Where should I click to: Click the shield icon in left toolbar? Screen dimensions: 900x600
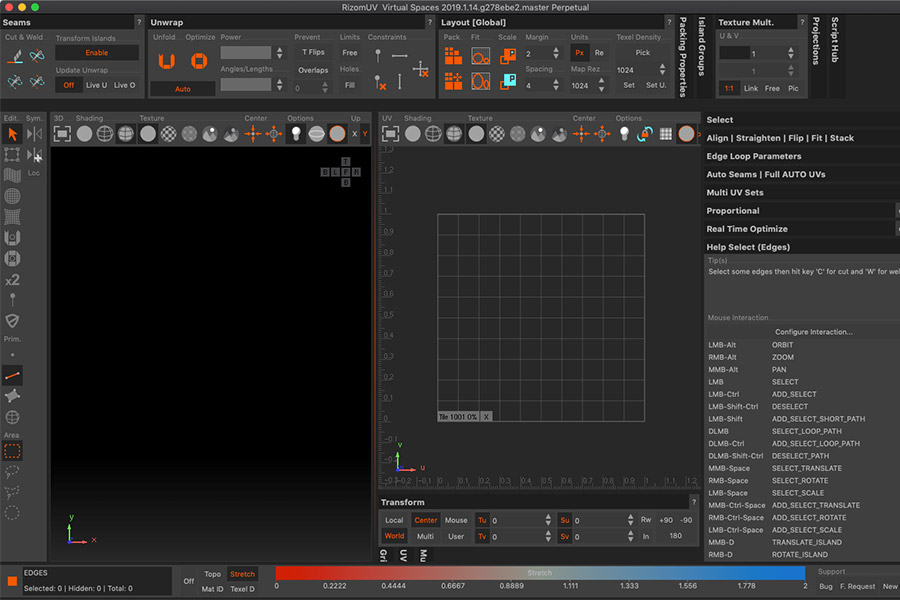12,320
